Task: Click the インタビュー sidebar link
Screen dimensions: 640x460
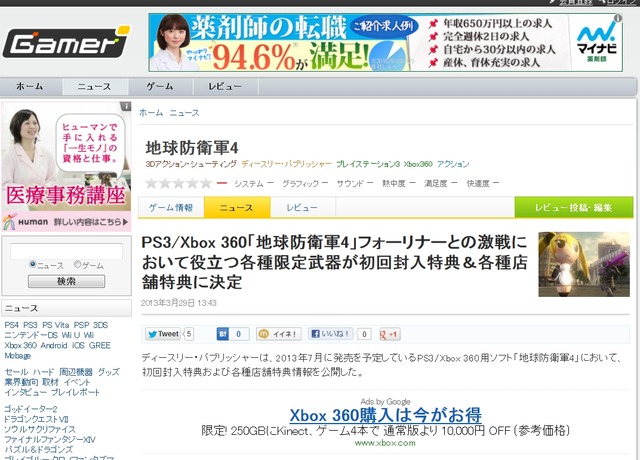Action: 25,392
